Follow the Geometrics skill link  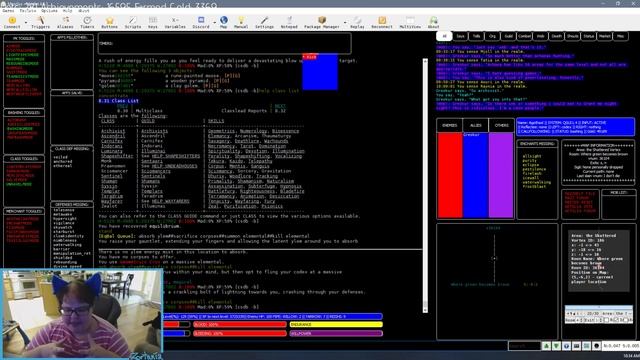(222, 131)
